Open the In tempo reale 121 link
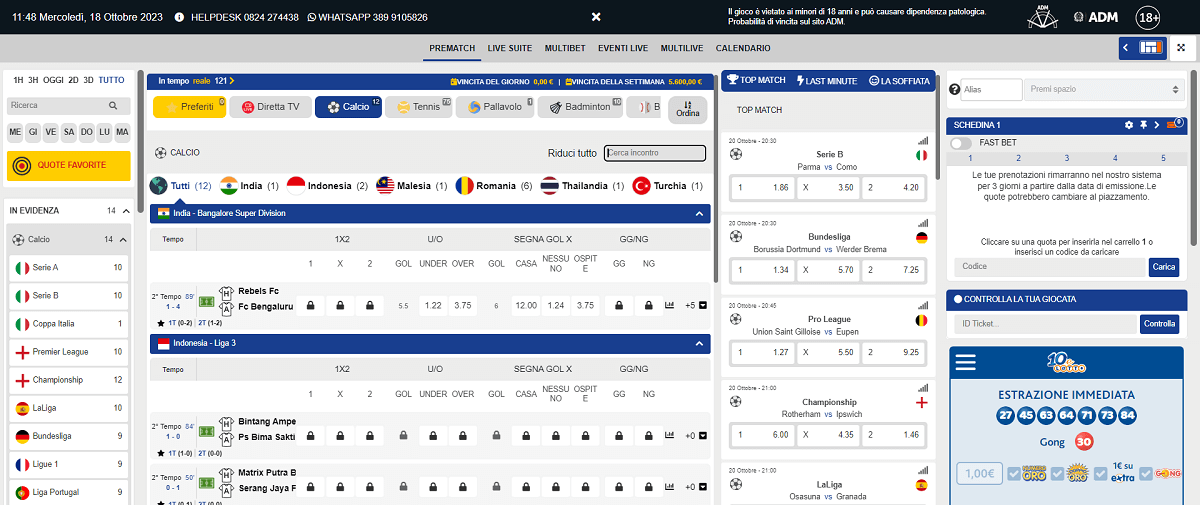 (x=196, y=81)
